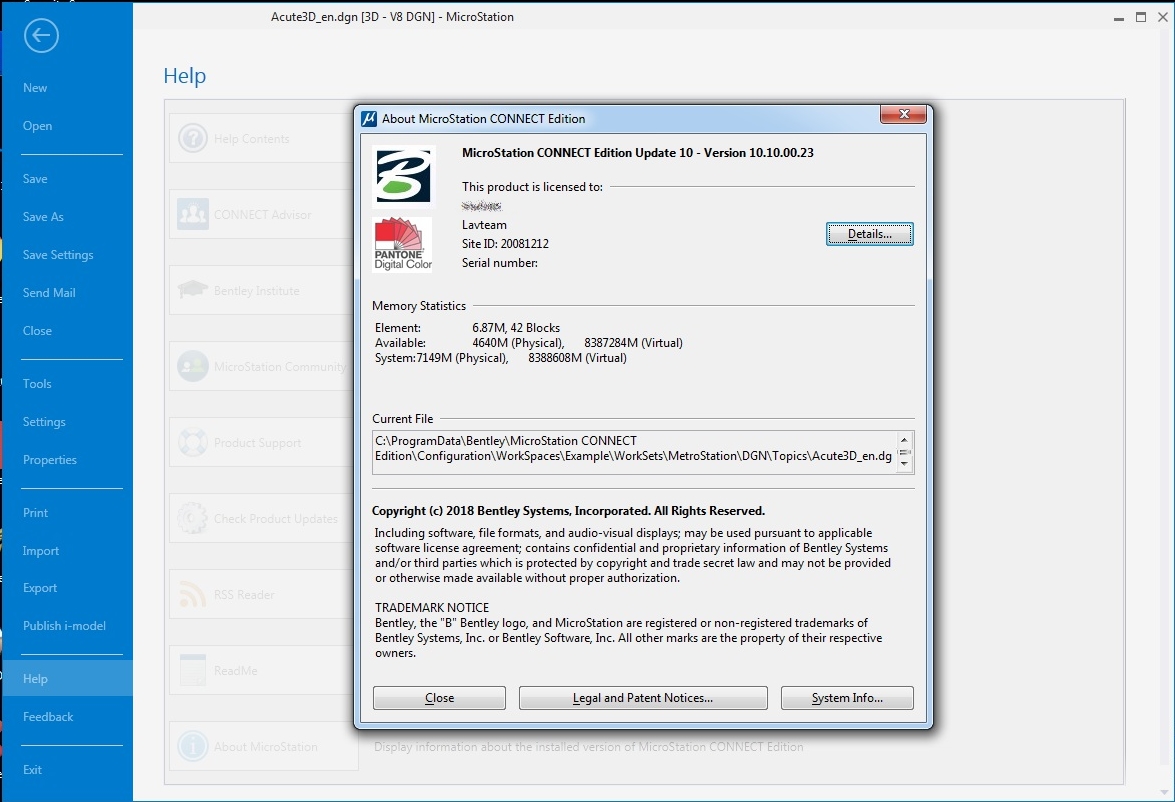Select Print in the sidebar
1175x802 pixels.
pyautogui.click(x=35, y=513)
